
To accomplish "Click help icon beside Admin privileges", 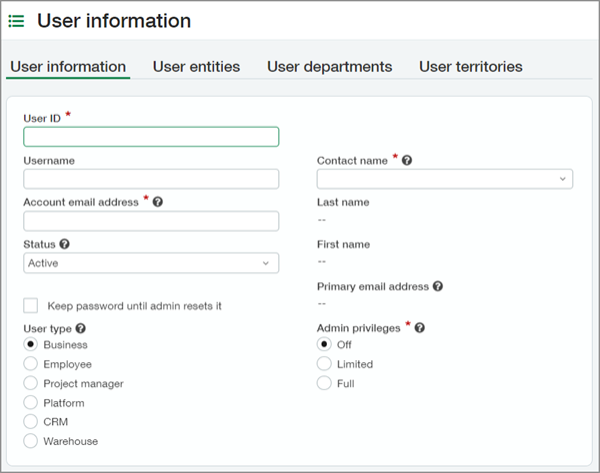I will 420,328.
